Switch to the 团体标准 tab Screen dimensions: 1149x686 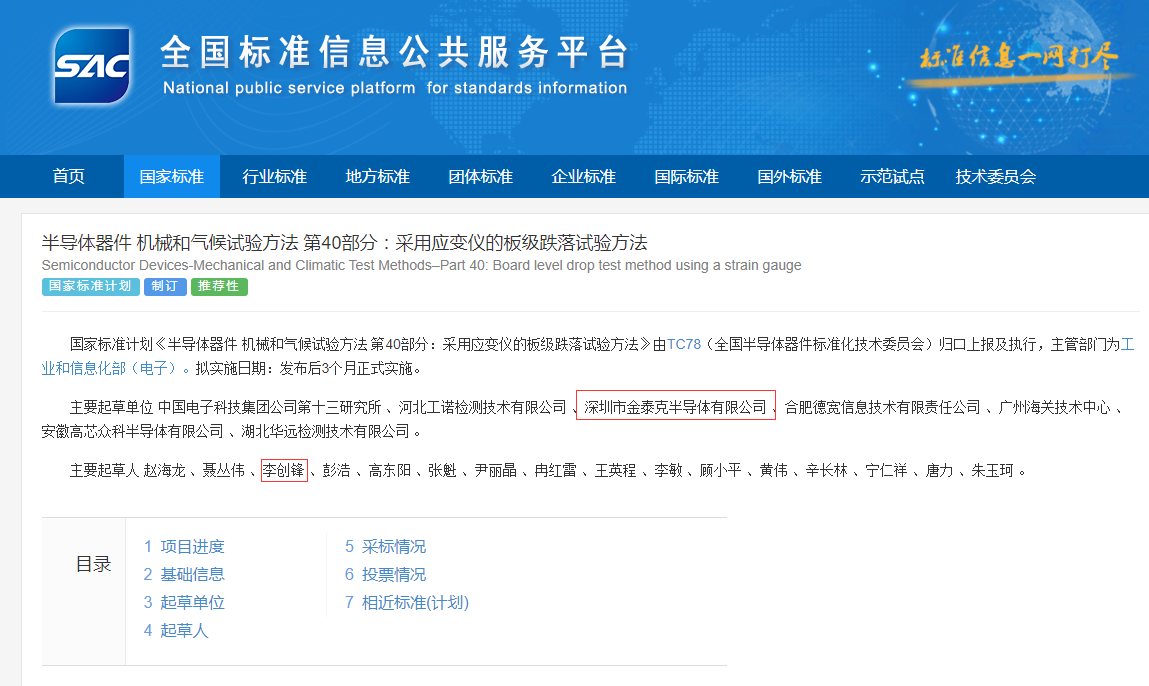(481, 177)
